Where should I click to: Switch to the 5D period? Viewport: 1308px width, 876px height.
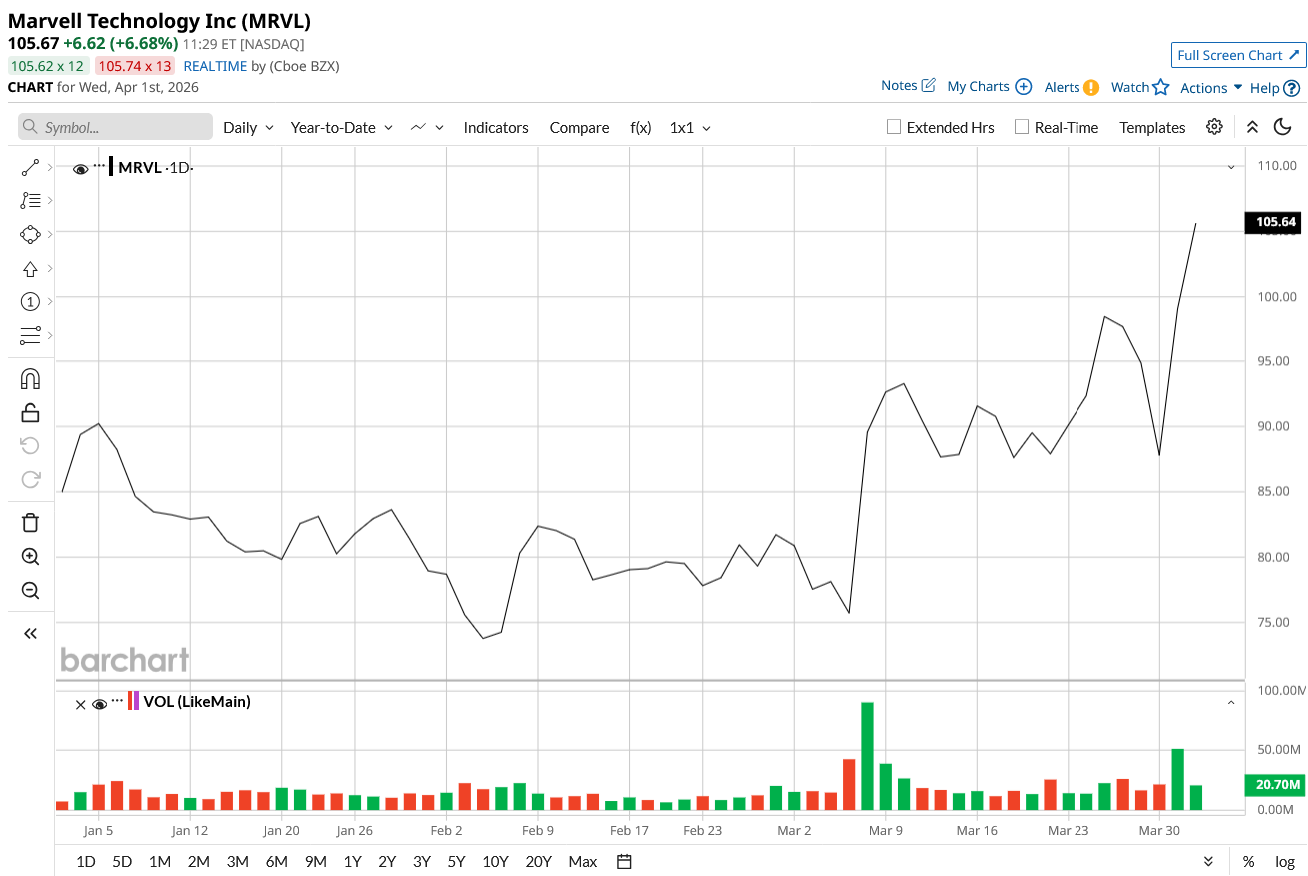[122, 861]
